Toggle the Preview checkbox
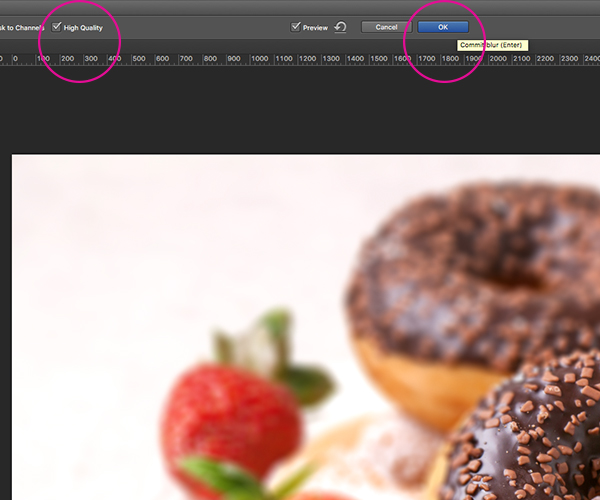Viewport: 600px width, 500px height. [x=295, y=27]
